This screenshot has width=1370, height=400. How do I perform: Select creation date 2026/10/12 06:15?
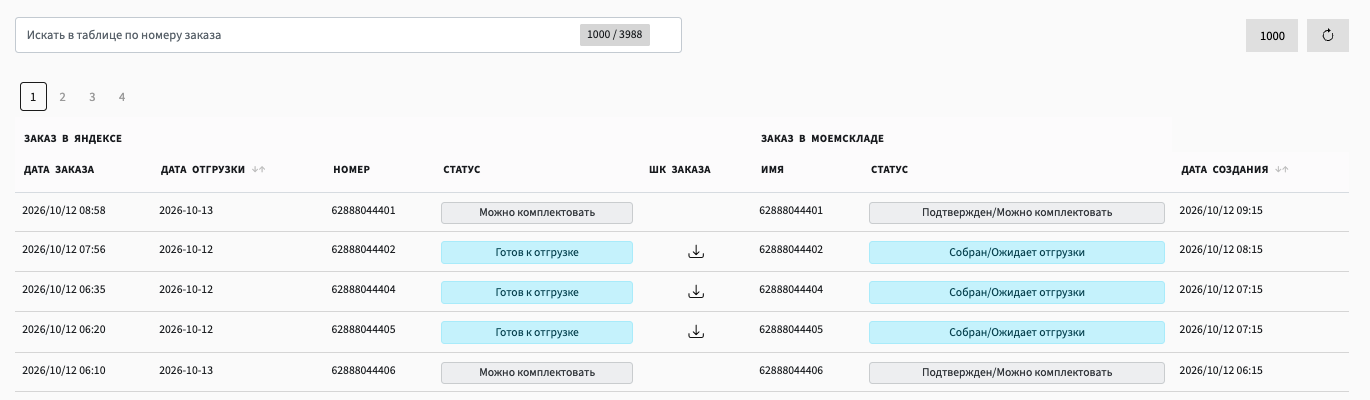1221,371
